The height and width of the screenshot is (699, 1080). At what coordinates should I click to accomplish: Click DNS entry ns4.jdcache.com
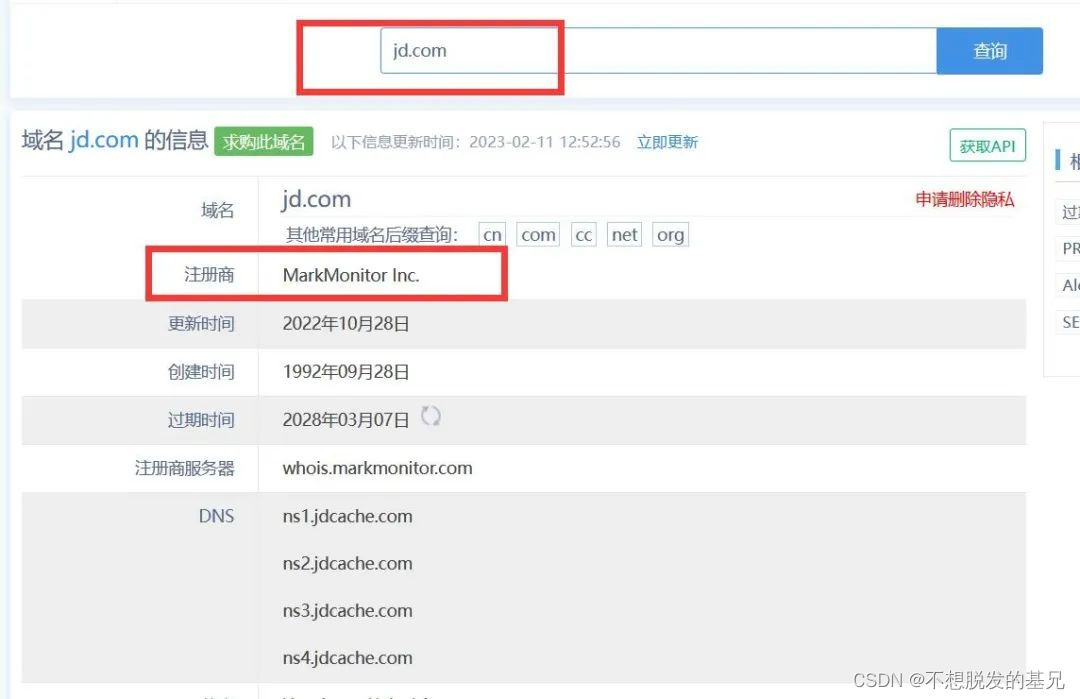coord(347,658)
